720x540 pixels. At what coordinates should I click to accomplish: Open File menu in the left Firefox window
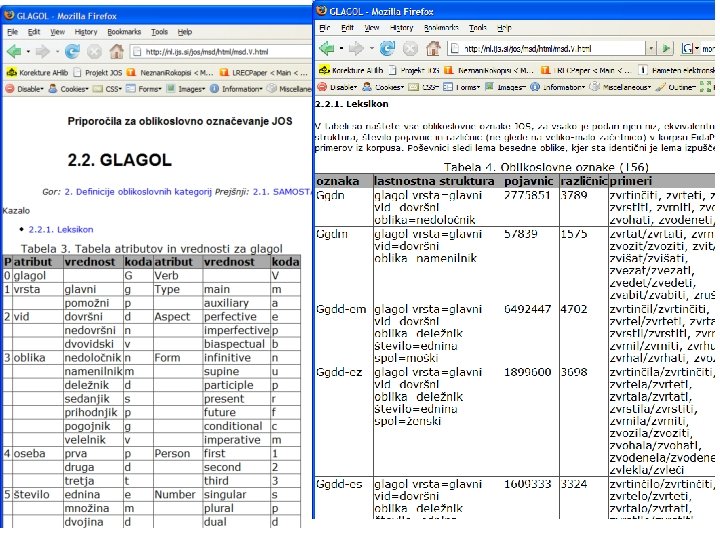12,32
